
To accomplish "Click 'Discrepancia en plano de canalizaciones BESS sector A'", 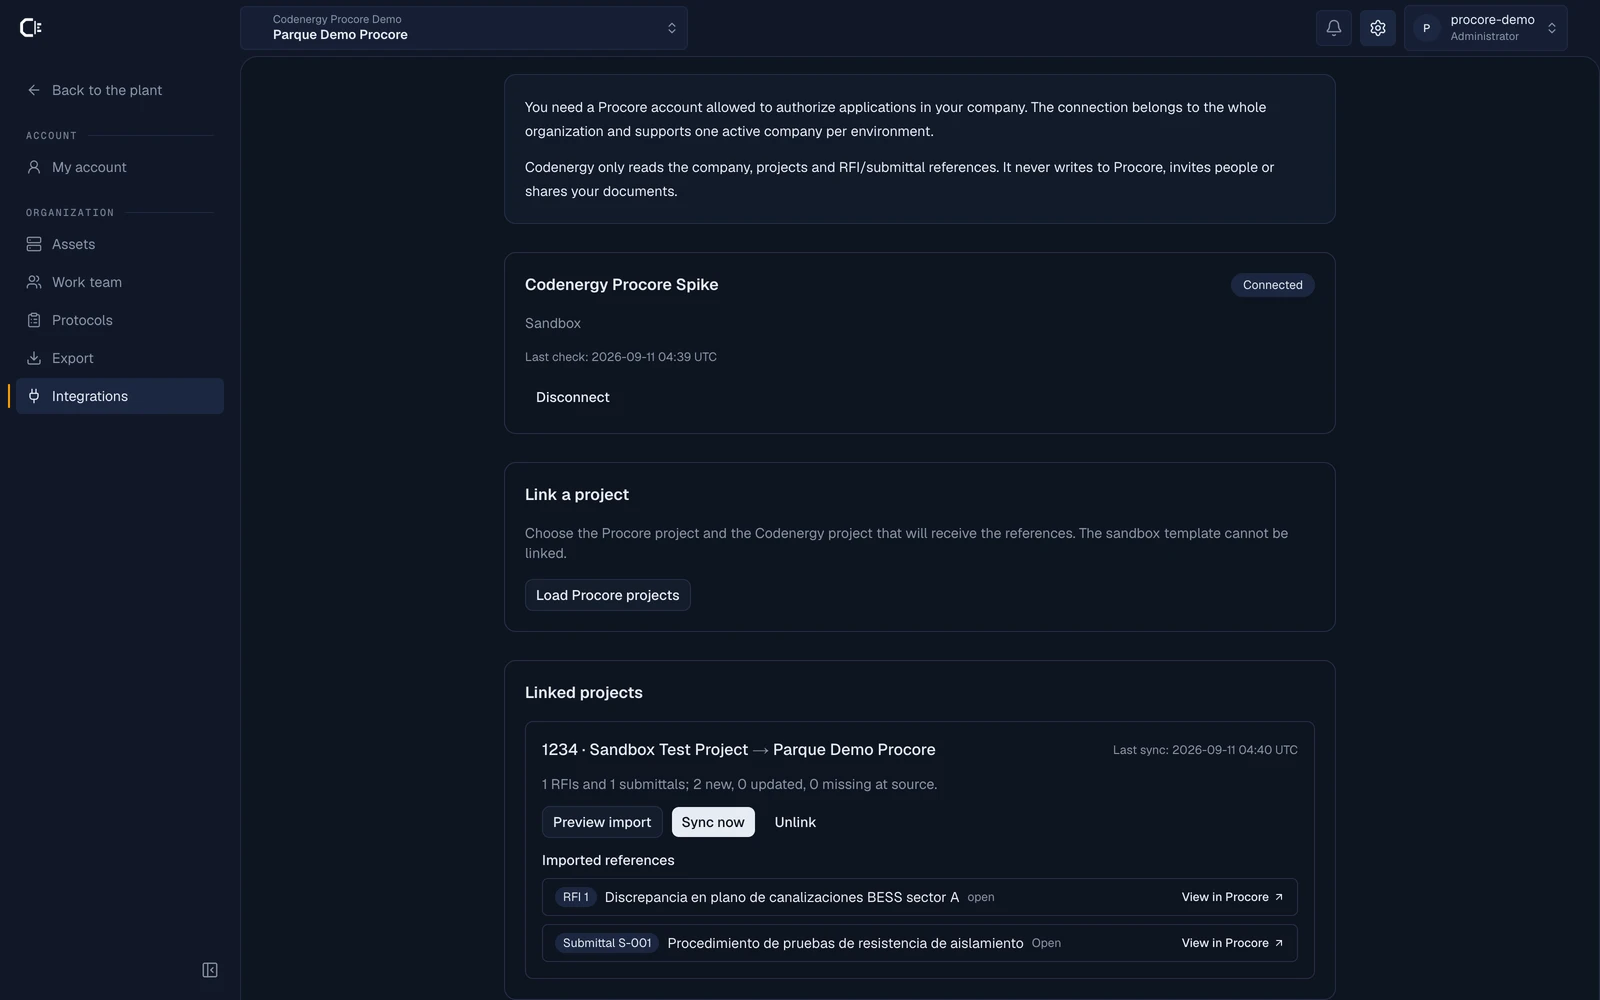I will tap(782, 897).
